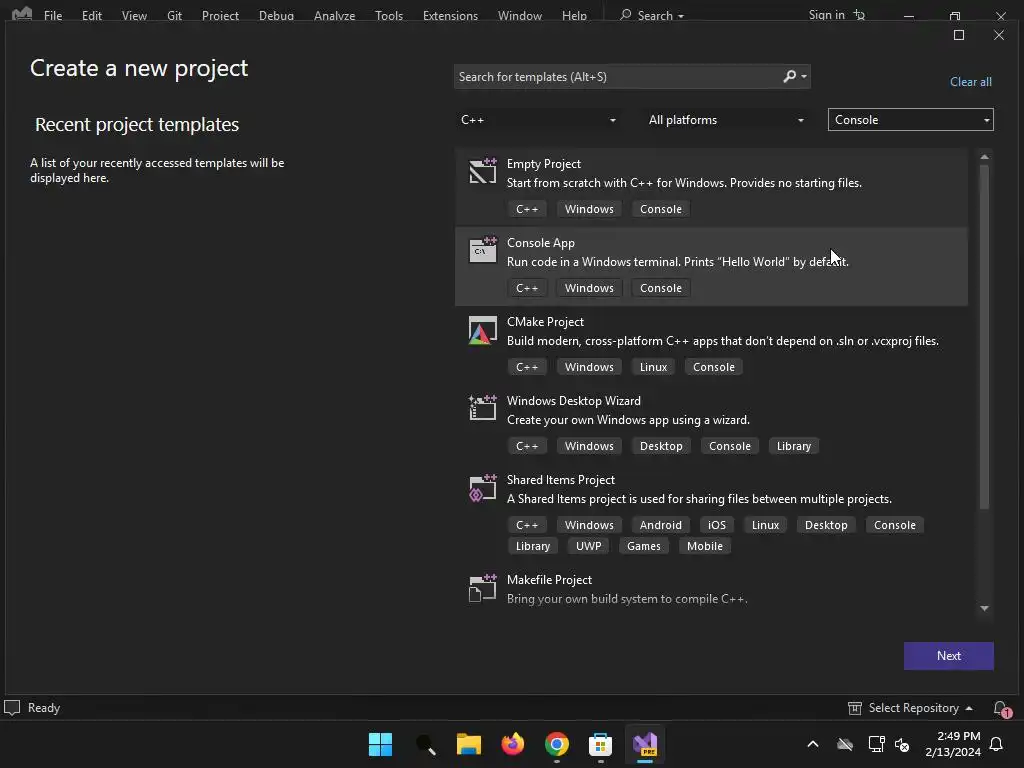1024x768 pixels.
Task: Open the Console project type dropdown
Action: pos(910,120)
